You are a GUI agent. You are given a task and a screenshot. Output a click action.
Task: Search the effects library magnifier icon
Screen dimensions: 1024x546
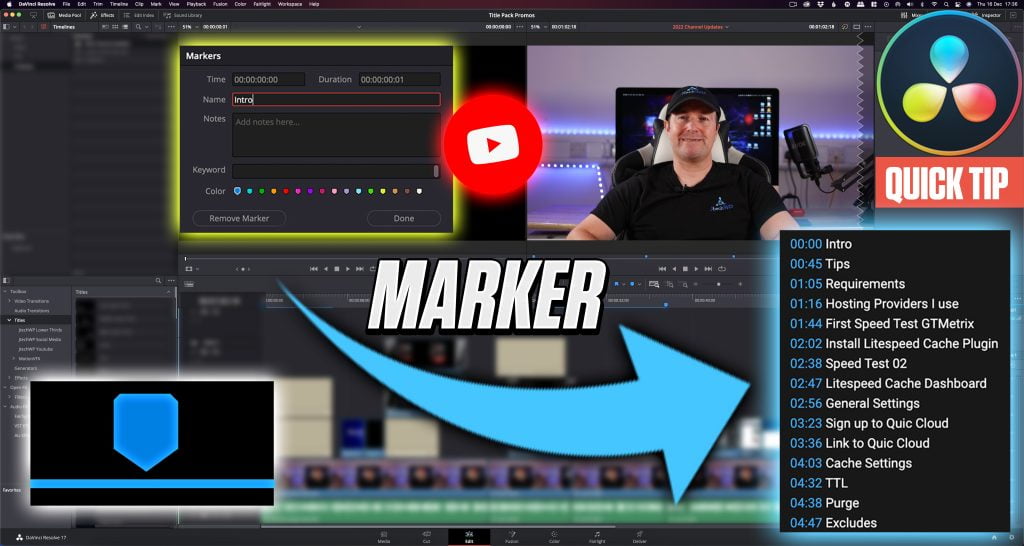[x=158, y=281]
